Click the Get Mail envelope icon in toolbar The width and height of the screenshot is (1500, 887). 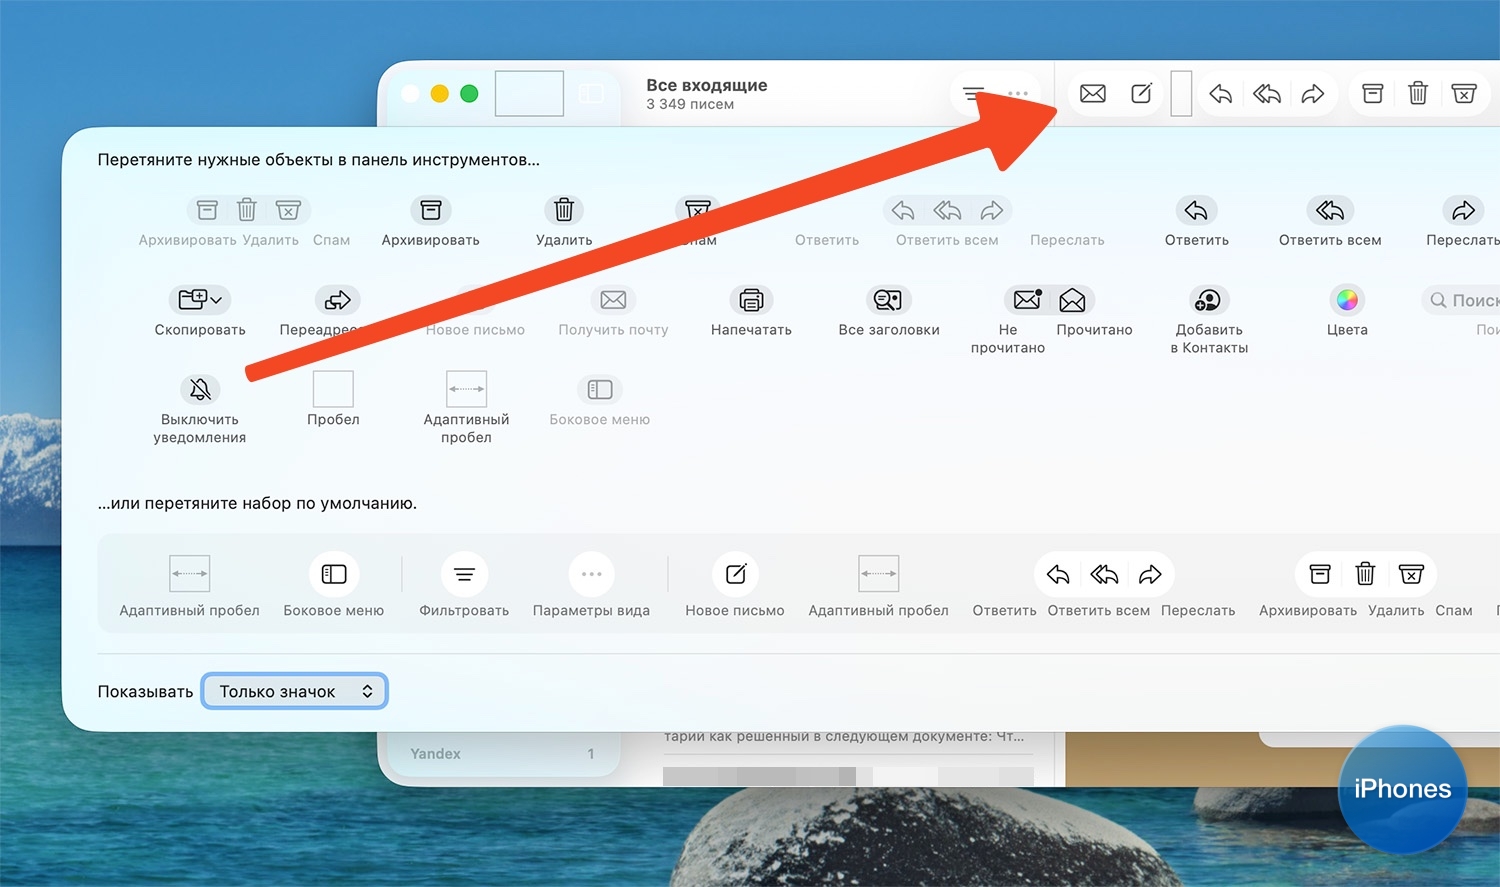(x=1093, y=94)
